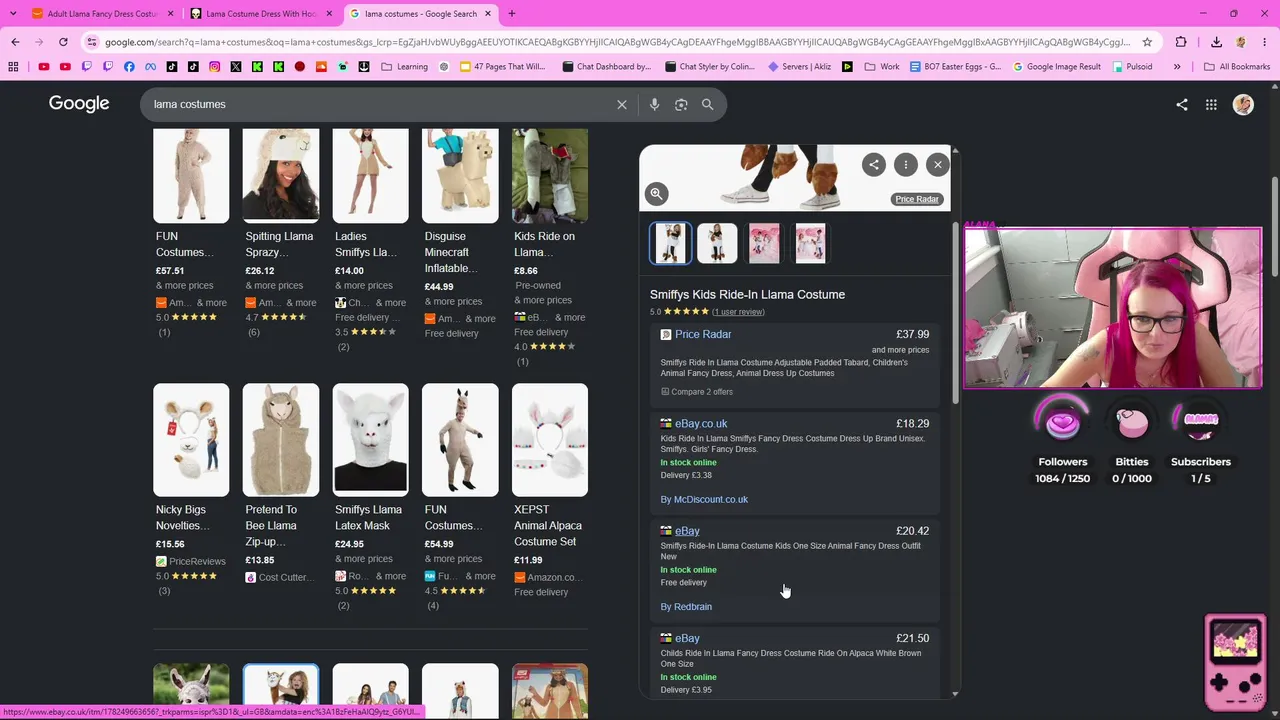Image resolution: width=1280 pixels, height=720 pixels.
Task: Reload the current page
Action: pyautogui.click(x=63, y=42)
